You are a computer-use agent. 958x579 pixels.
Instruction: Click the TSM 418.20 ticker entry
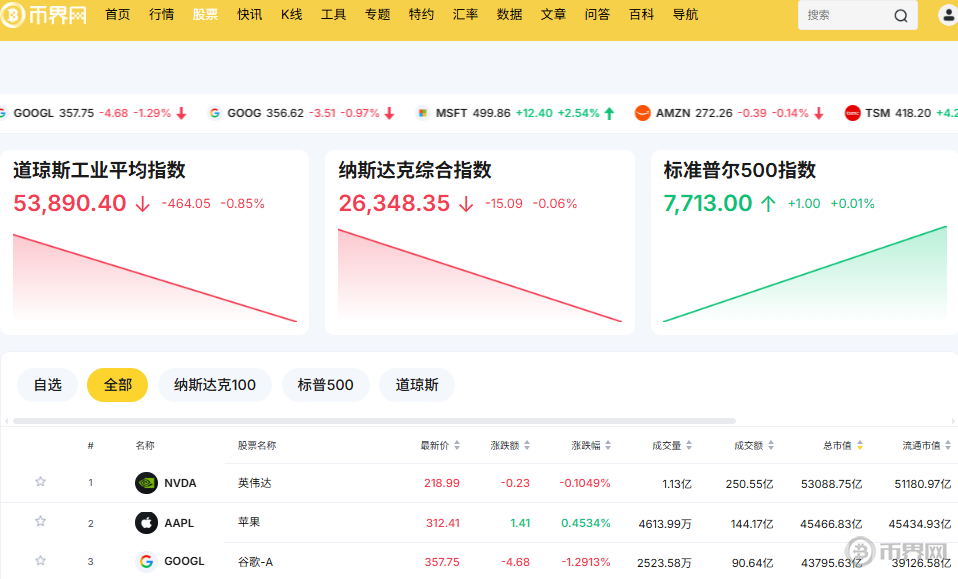(901, 113)
